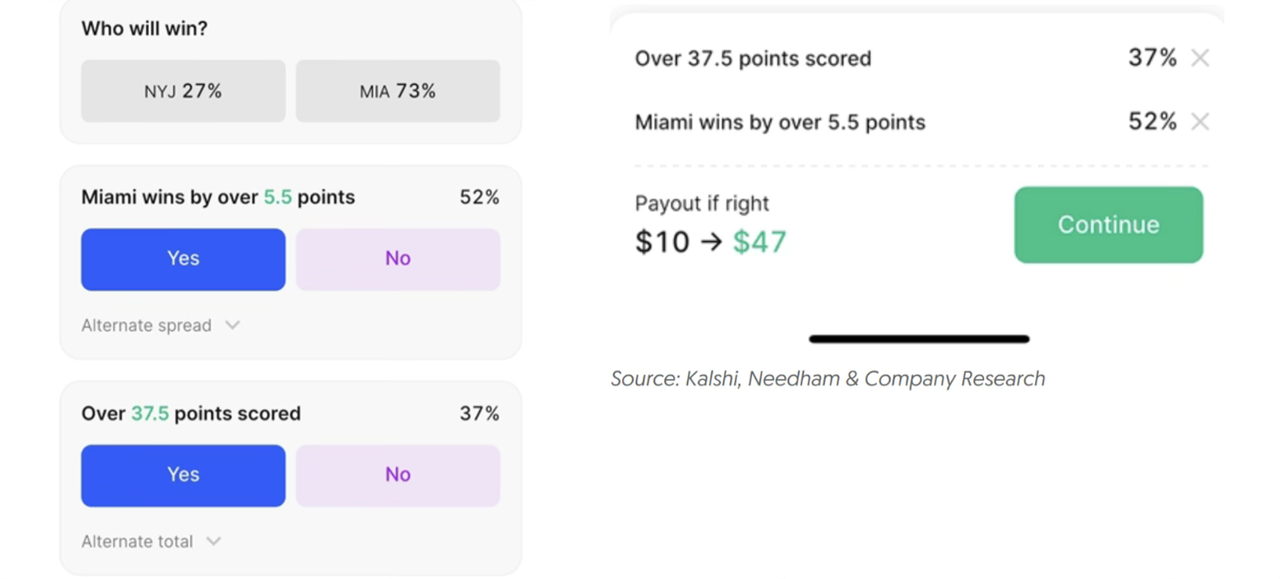1280x579 pixels.
Task: Select Yes for Miami wins by over 5.5
Action: click(183, 259)
